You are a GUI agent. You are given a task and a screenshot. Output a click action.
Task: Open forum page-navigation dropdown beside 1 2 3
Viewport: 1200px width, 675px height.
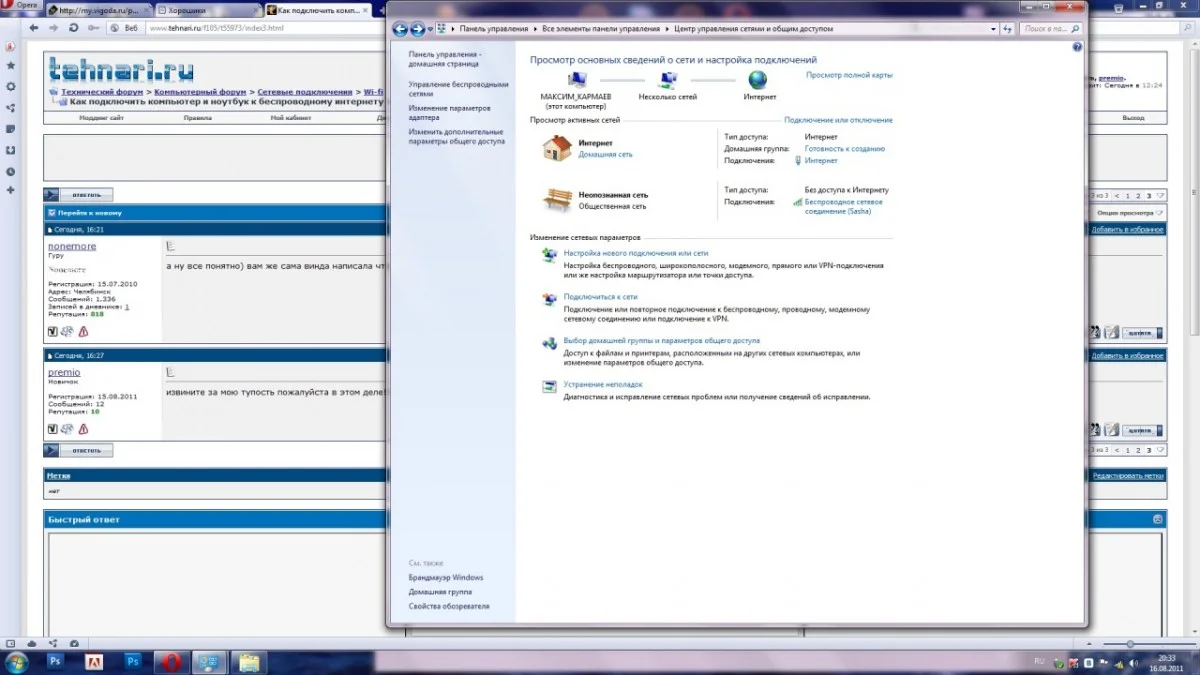tap(1160, 196)
